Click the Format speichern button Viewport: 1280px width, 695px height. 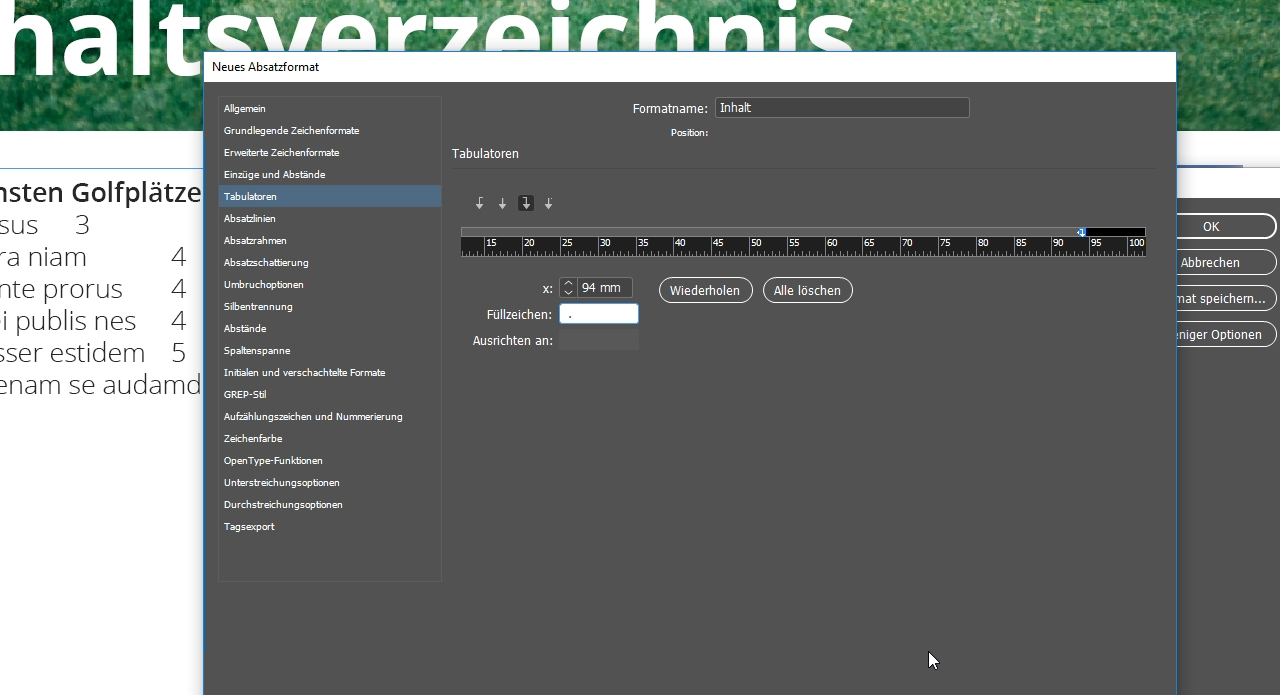pos(1226,298)
